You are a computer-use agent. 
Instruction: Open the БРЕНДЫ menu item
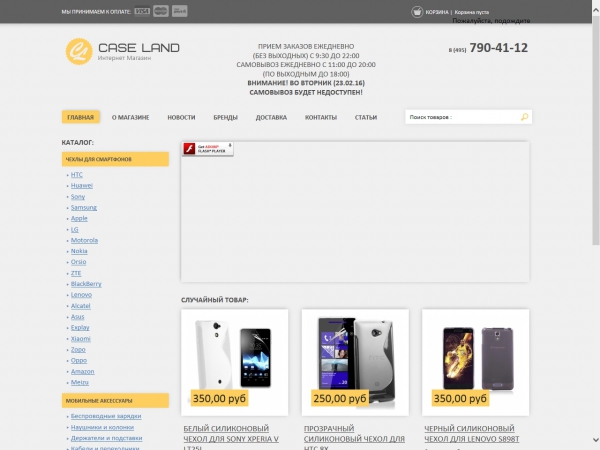[225, 117]
